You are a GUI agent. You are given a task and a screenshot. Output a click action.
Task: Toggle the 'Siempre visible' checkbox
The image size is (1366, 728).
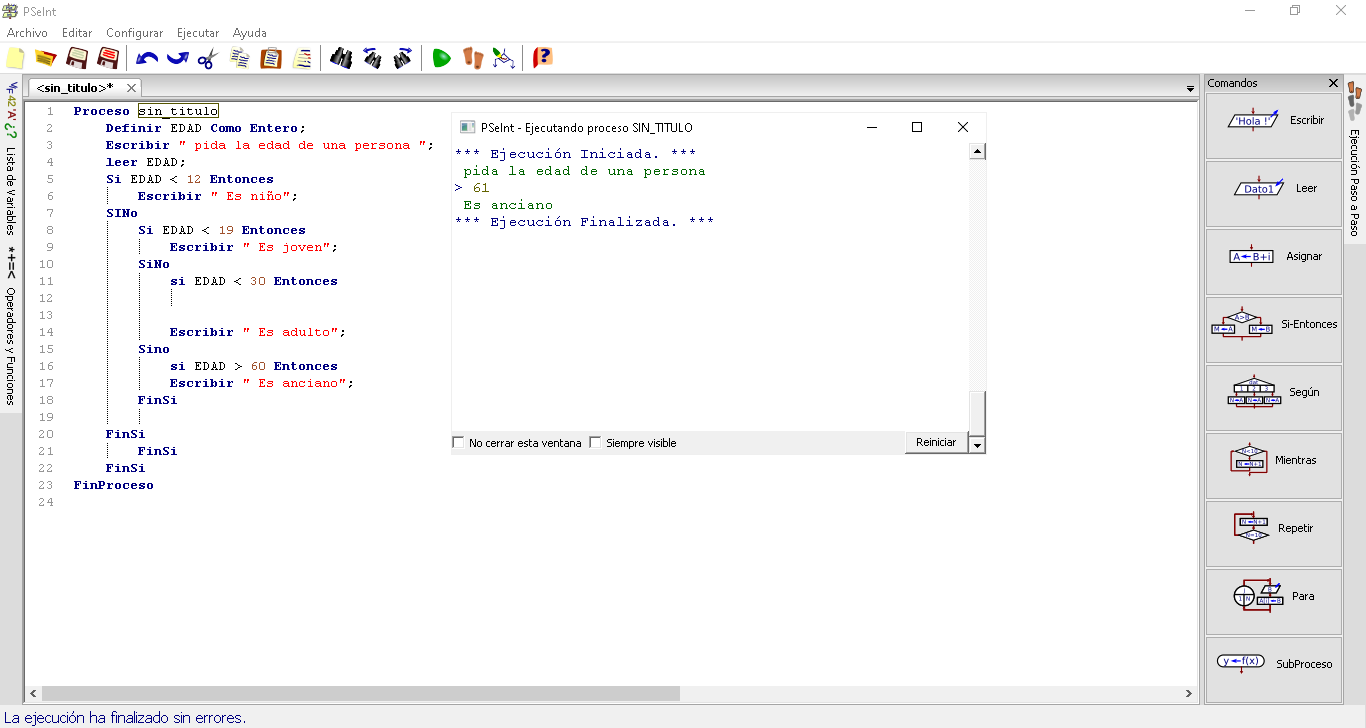[x=596, y=443]
